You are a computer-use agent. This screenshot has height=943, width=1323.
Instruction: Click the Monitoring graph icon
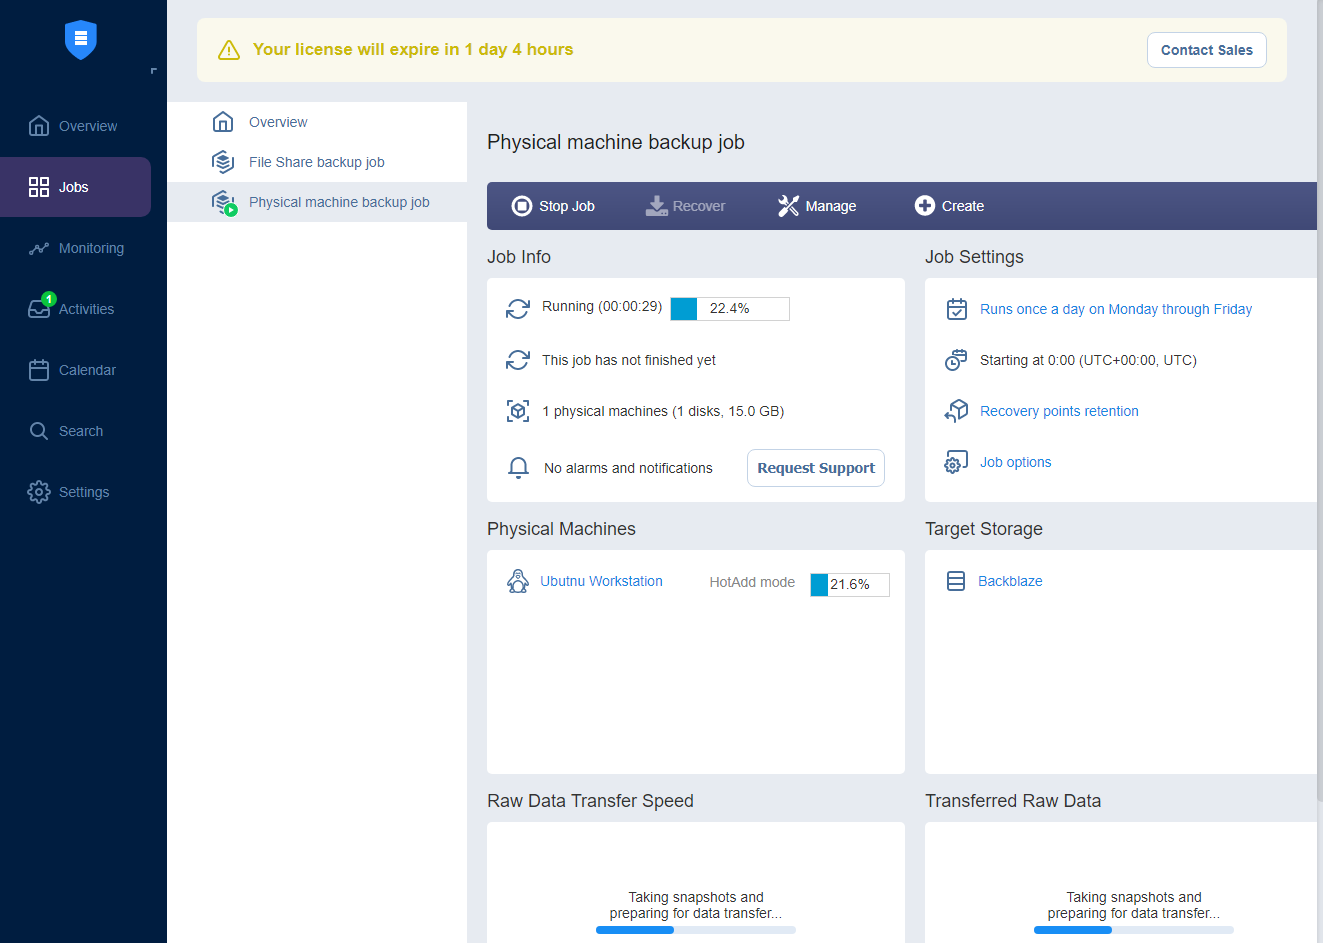point(39,248)
